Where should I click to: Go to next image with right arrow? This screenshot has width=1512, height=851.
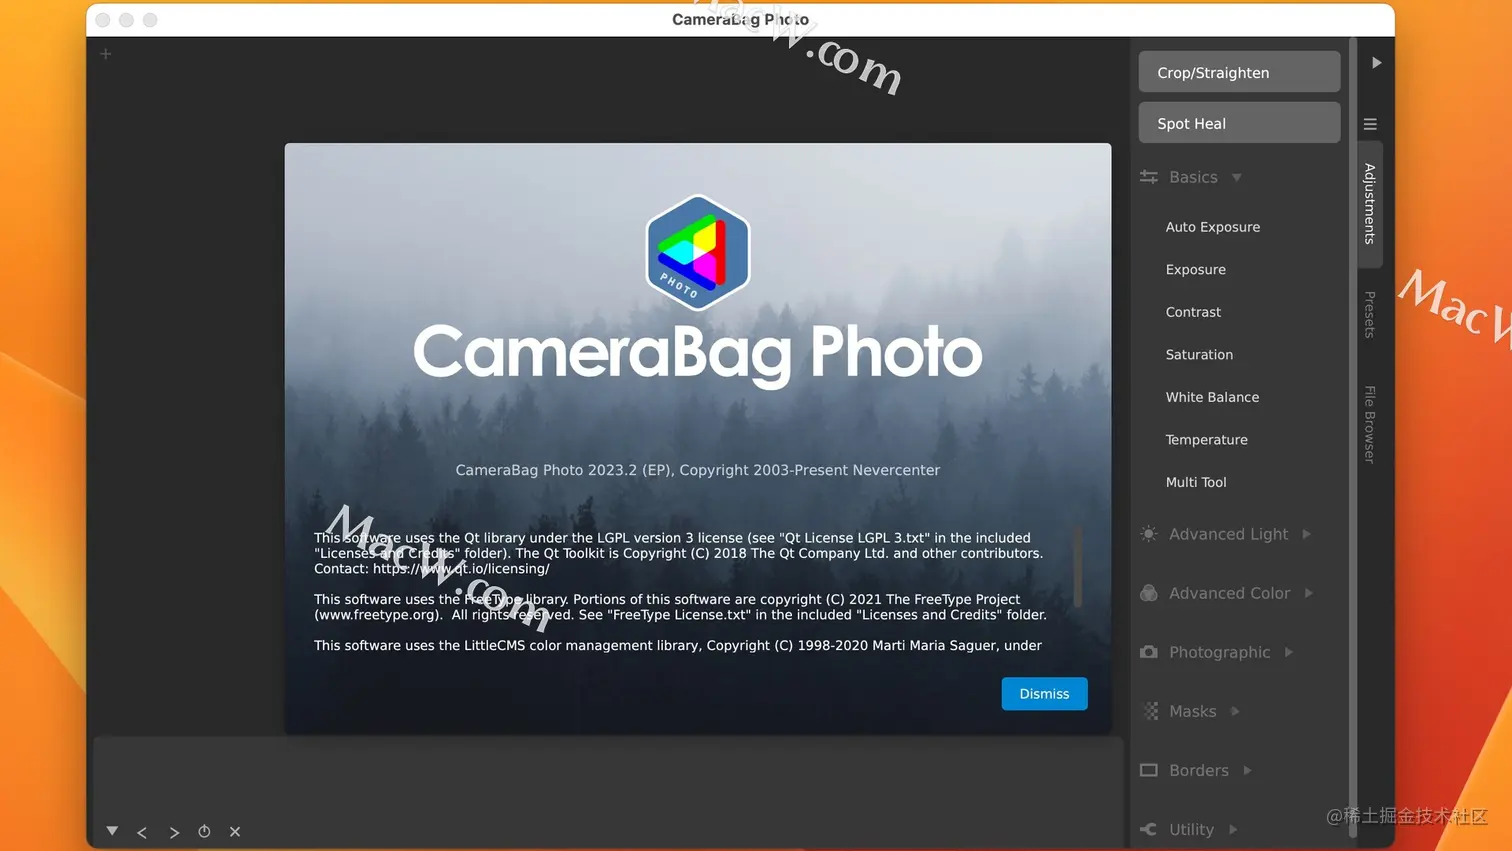(174, 832)
